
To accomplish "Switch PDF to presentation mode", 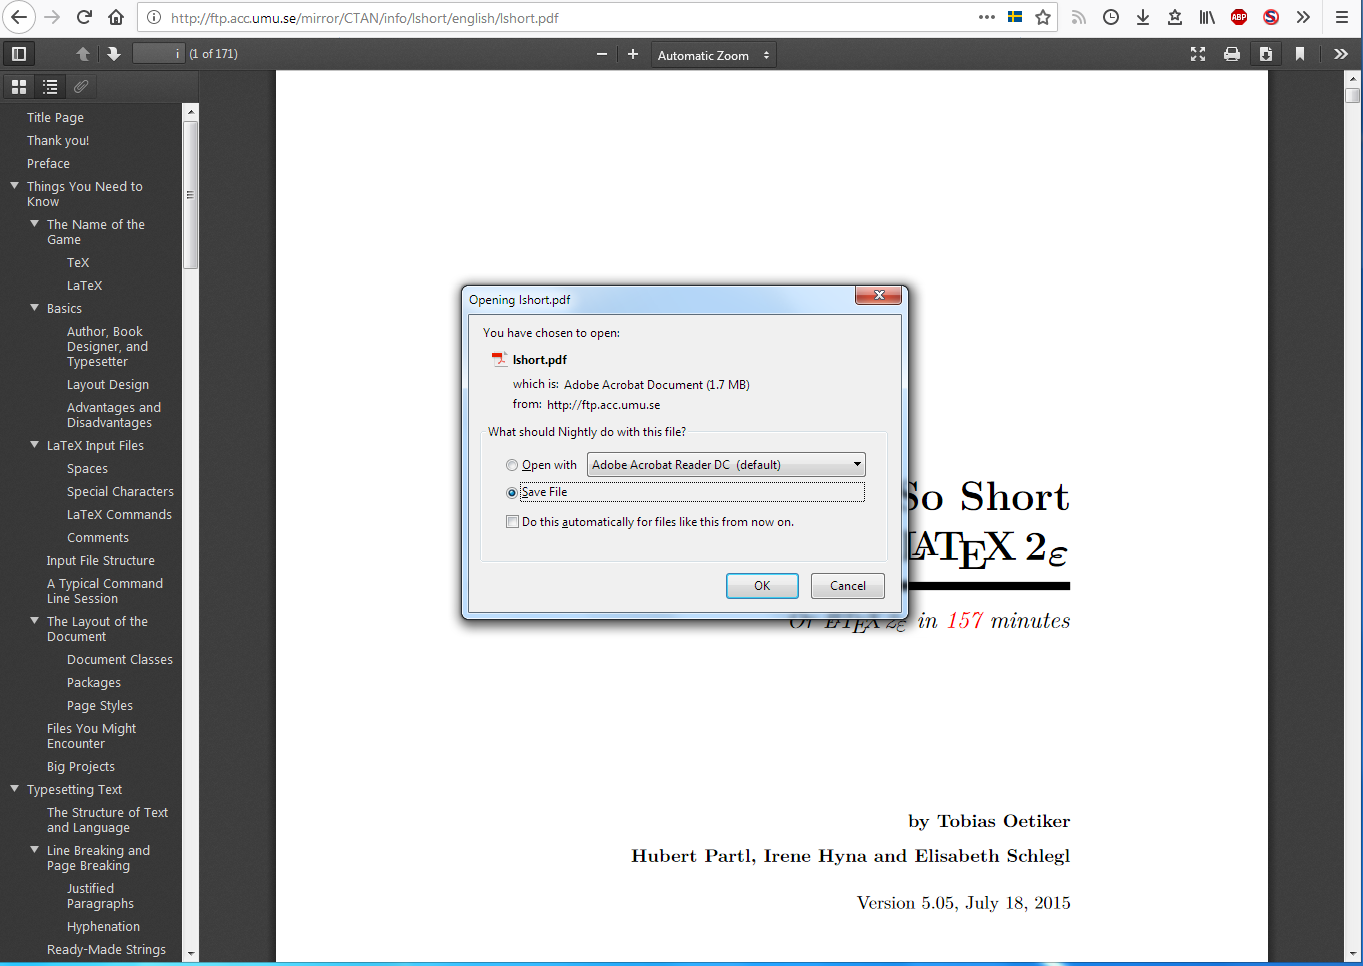I will click(x=1198, y=54).
